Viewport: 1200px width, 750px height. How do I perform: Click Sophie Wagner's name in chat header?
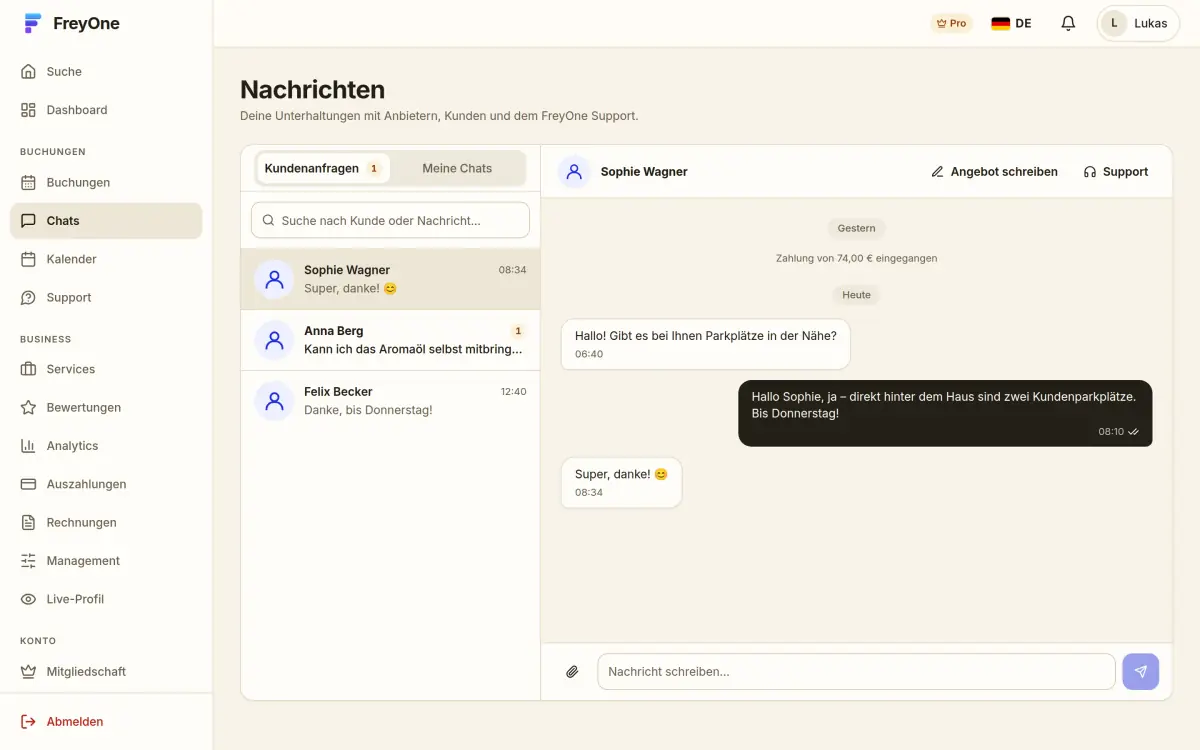(x=644, y=172)
